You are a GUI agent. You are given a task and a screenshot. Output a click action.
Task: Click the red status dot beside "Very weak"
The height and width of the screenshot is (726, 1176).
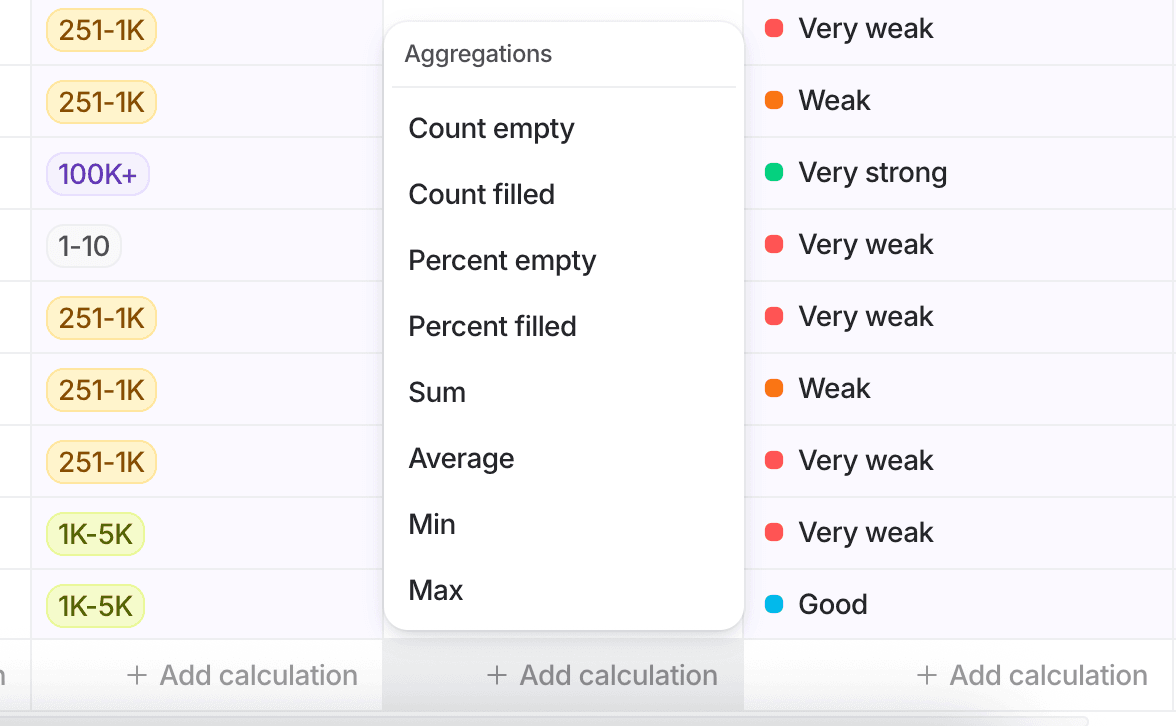pos(774,29)
